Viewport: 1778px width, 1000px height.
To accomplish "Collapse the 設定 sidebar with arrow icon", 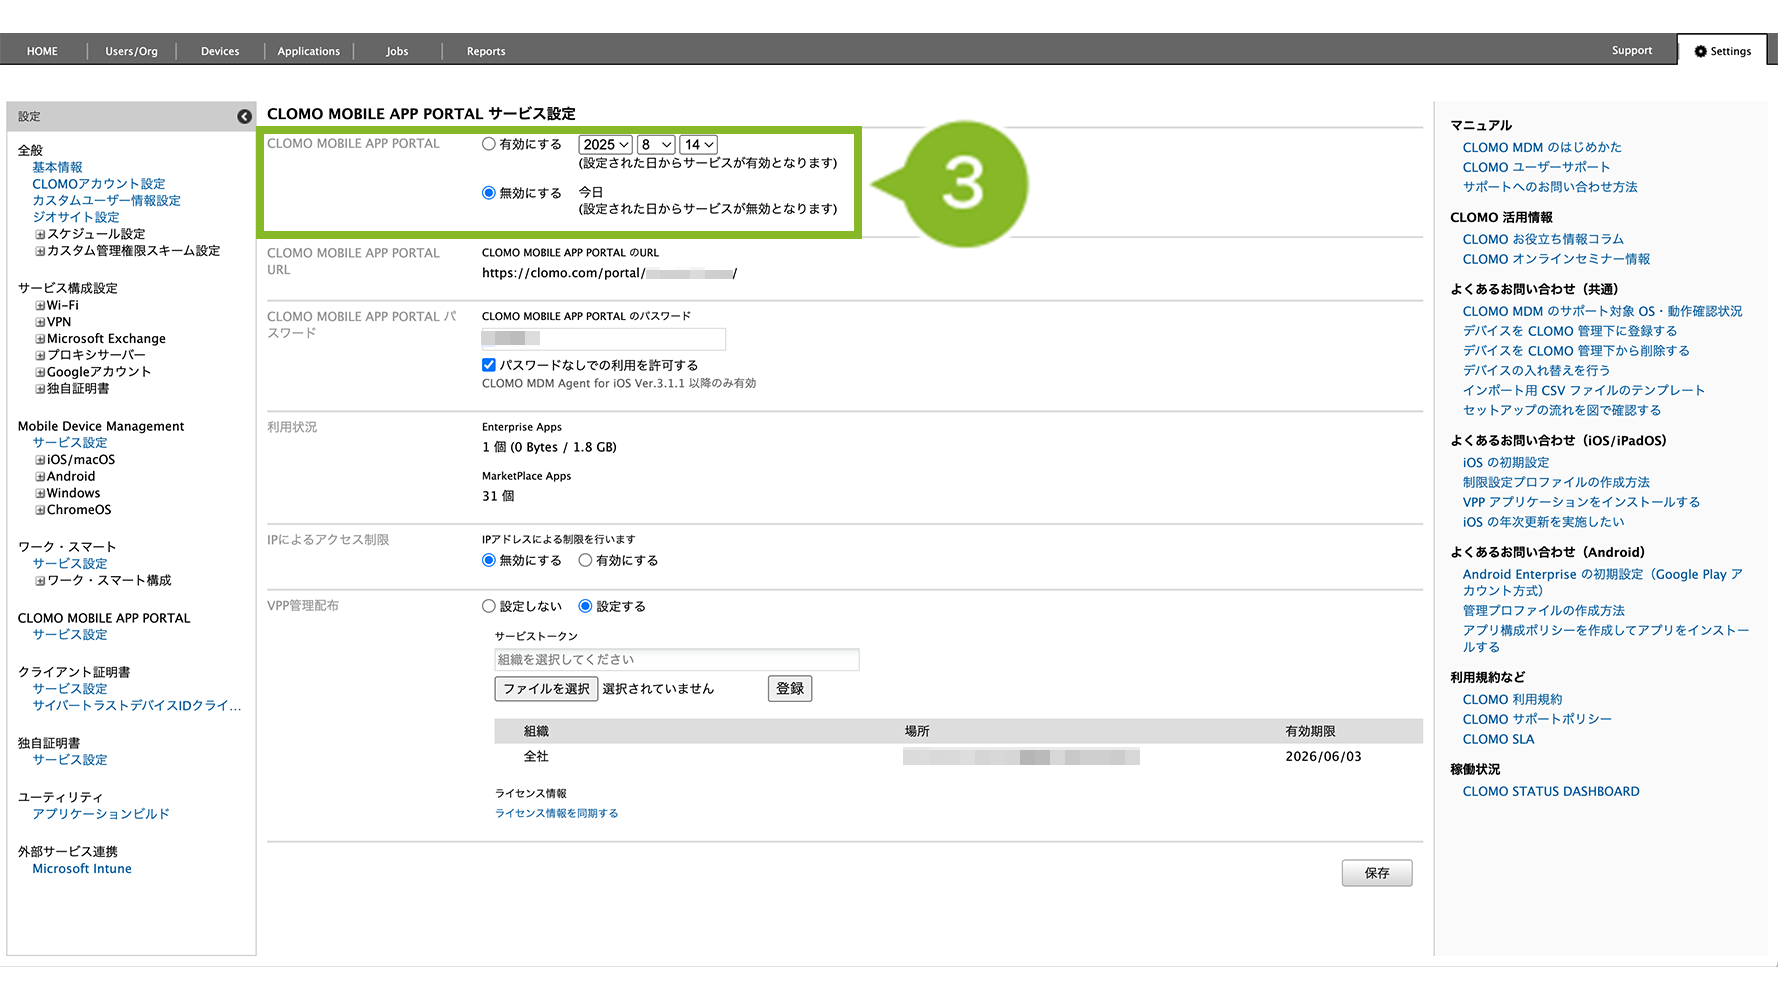I will [x=244, y=117].
